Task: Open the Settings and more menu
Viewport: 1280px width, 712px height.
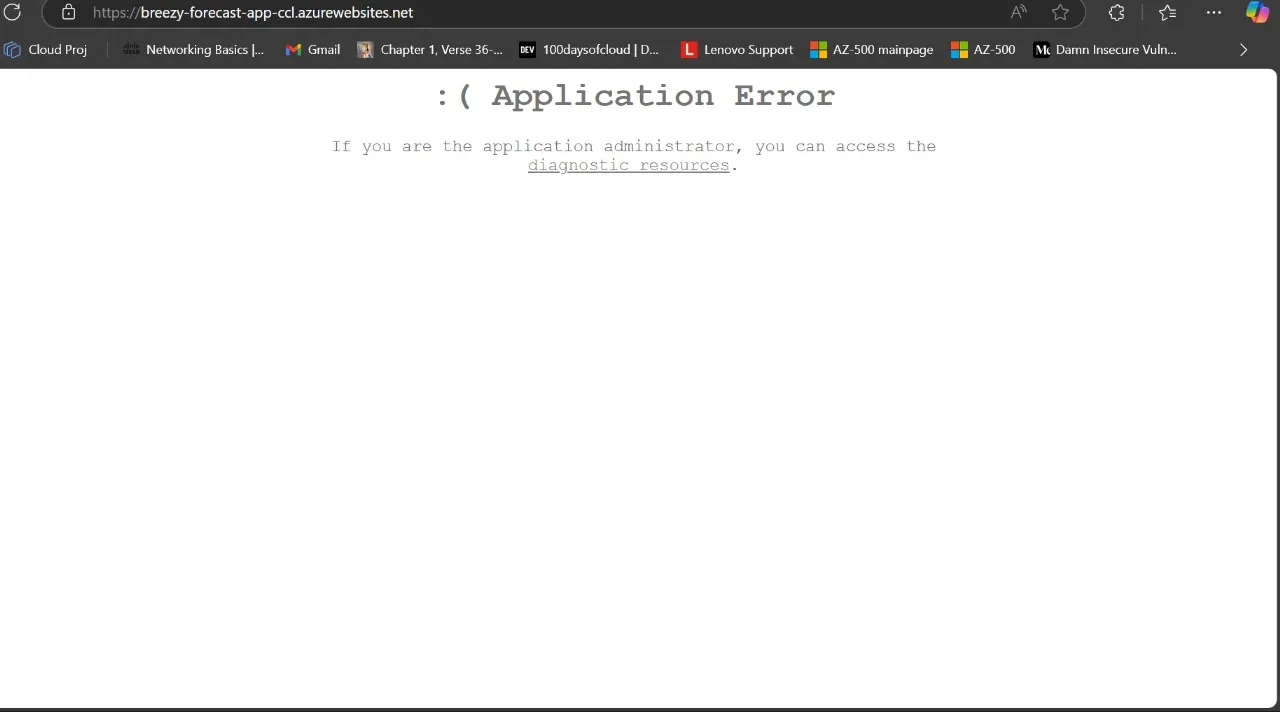Action: [1213, 12]
